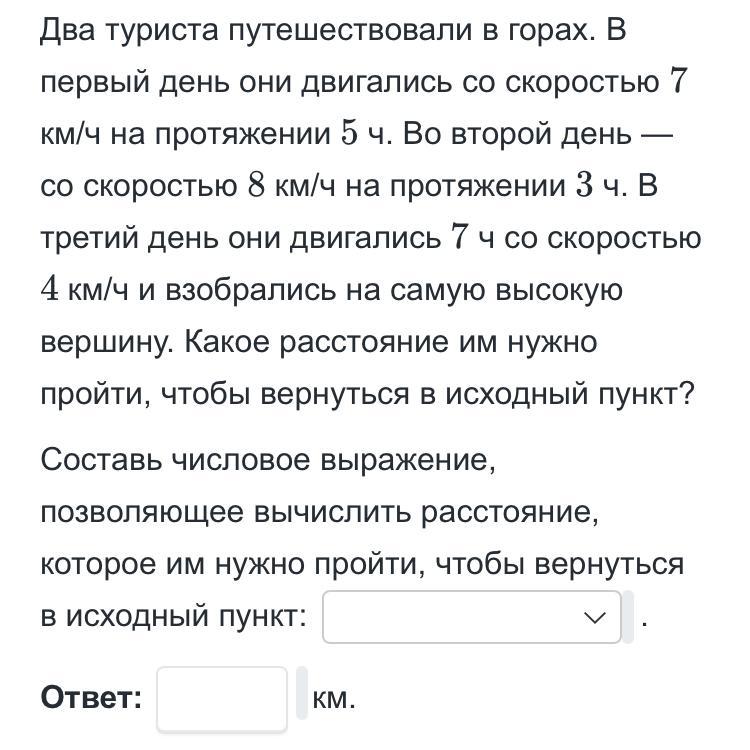Click the number 5 before ч. Во второй день
This screenshot has height=750, width=750.
coord(350,133)
